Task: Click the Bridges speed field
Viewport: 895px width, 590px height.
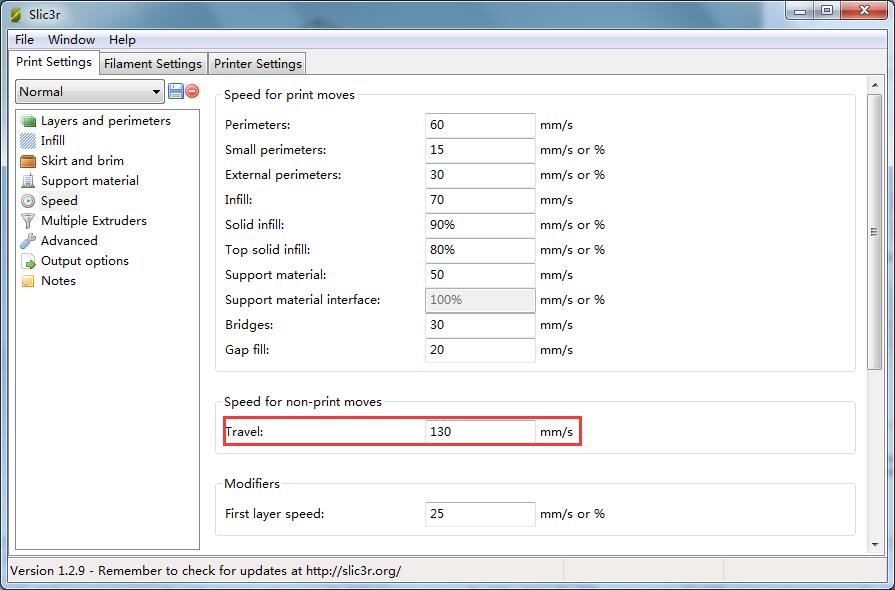Action: tap(480, 325)
